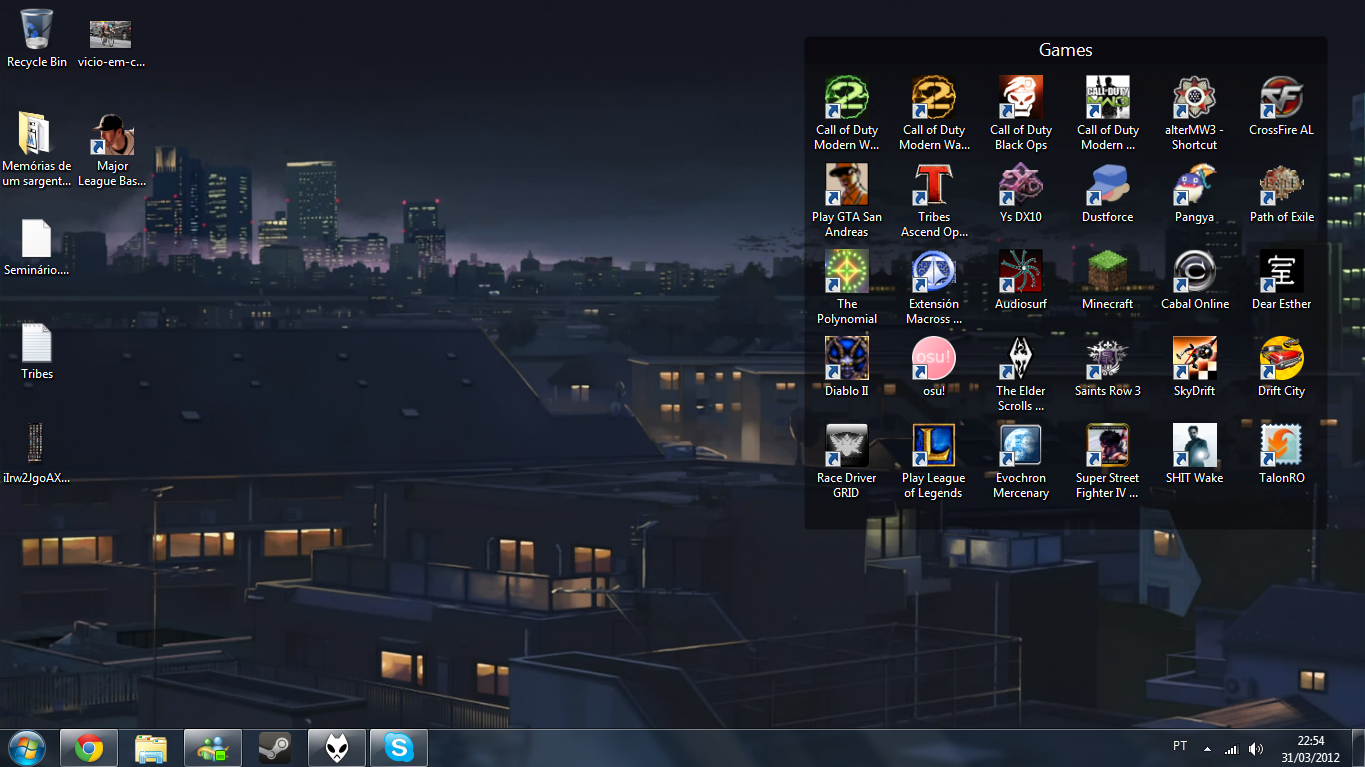Select Memórias de um sargento folder

(x=36, y=134)
